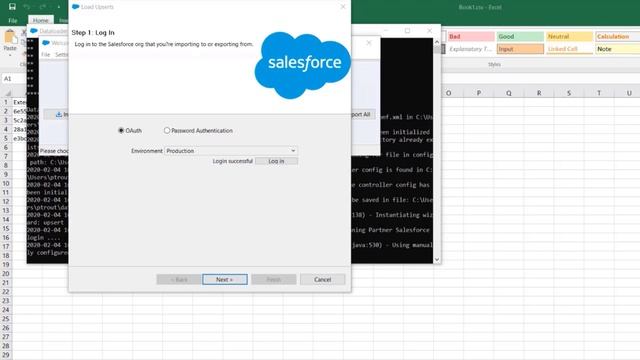Select row header 20
The image size is (640, 360).
[6, 273]
